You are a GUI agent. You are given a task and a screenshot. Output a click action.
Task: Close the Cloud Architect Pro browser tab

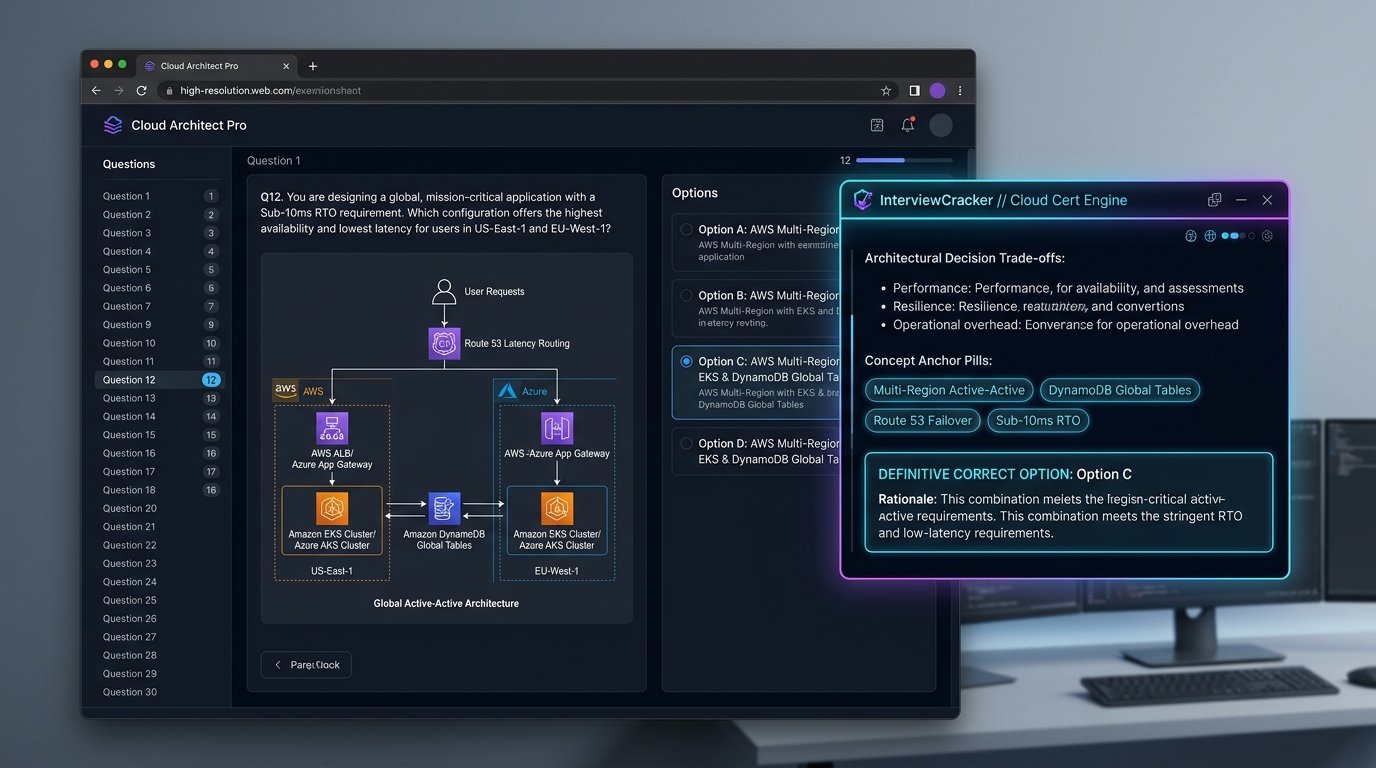coord(285,66)
